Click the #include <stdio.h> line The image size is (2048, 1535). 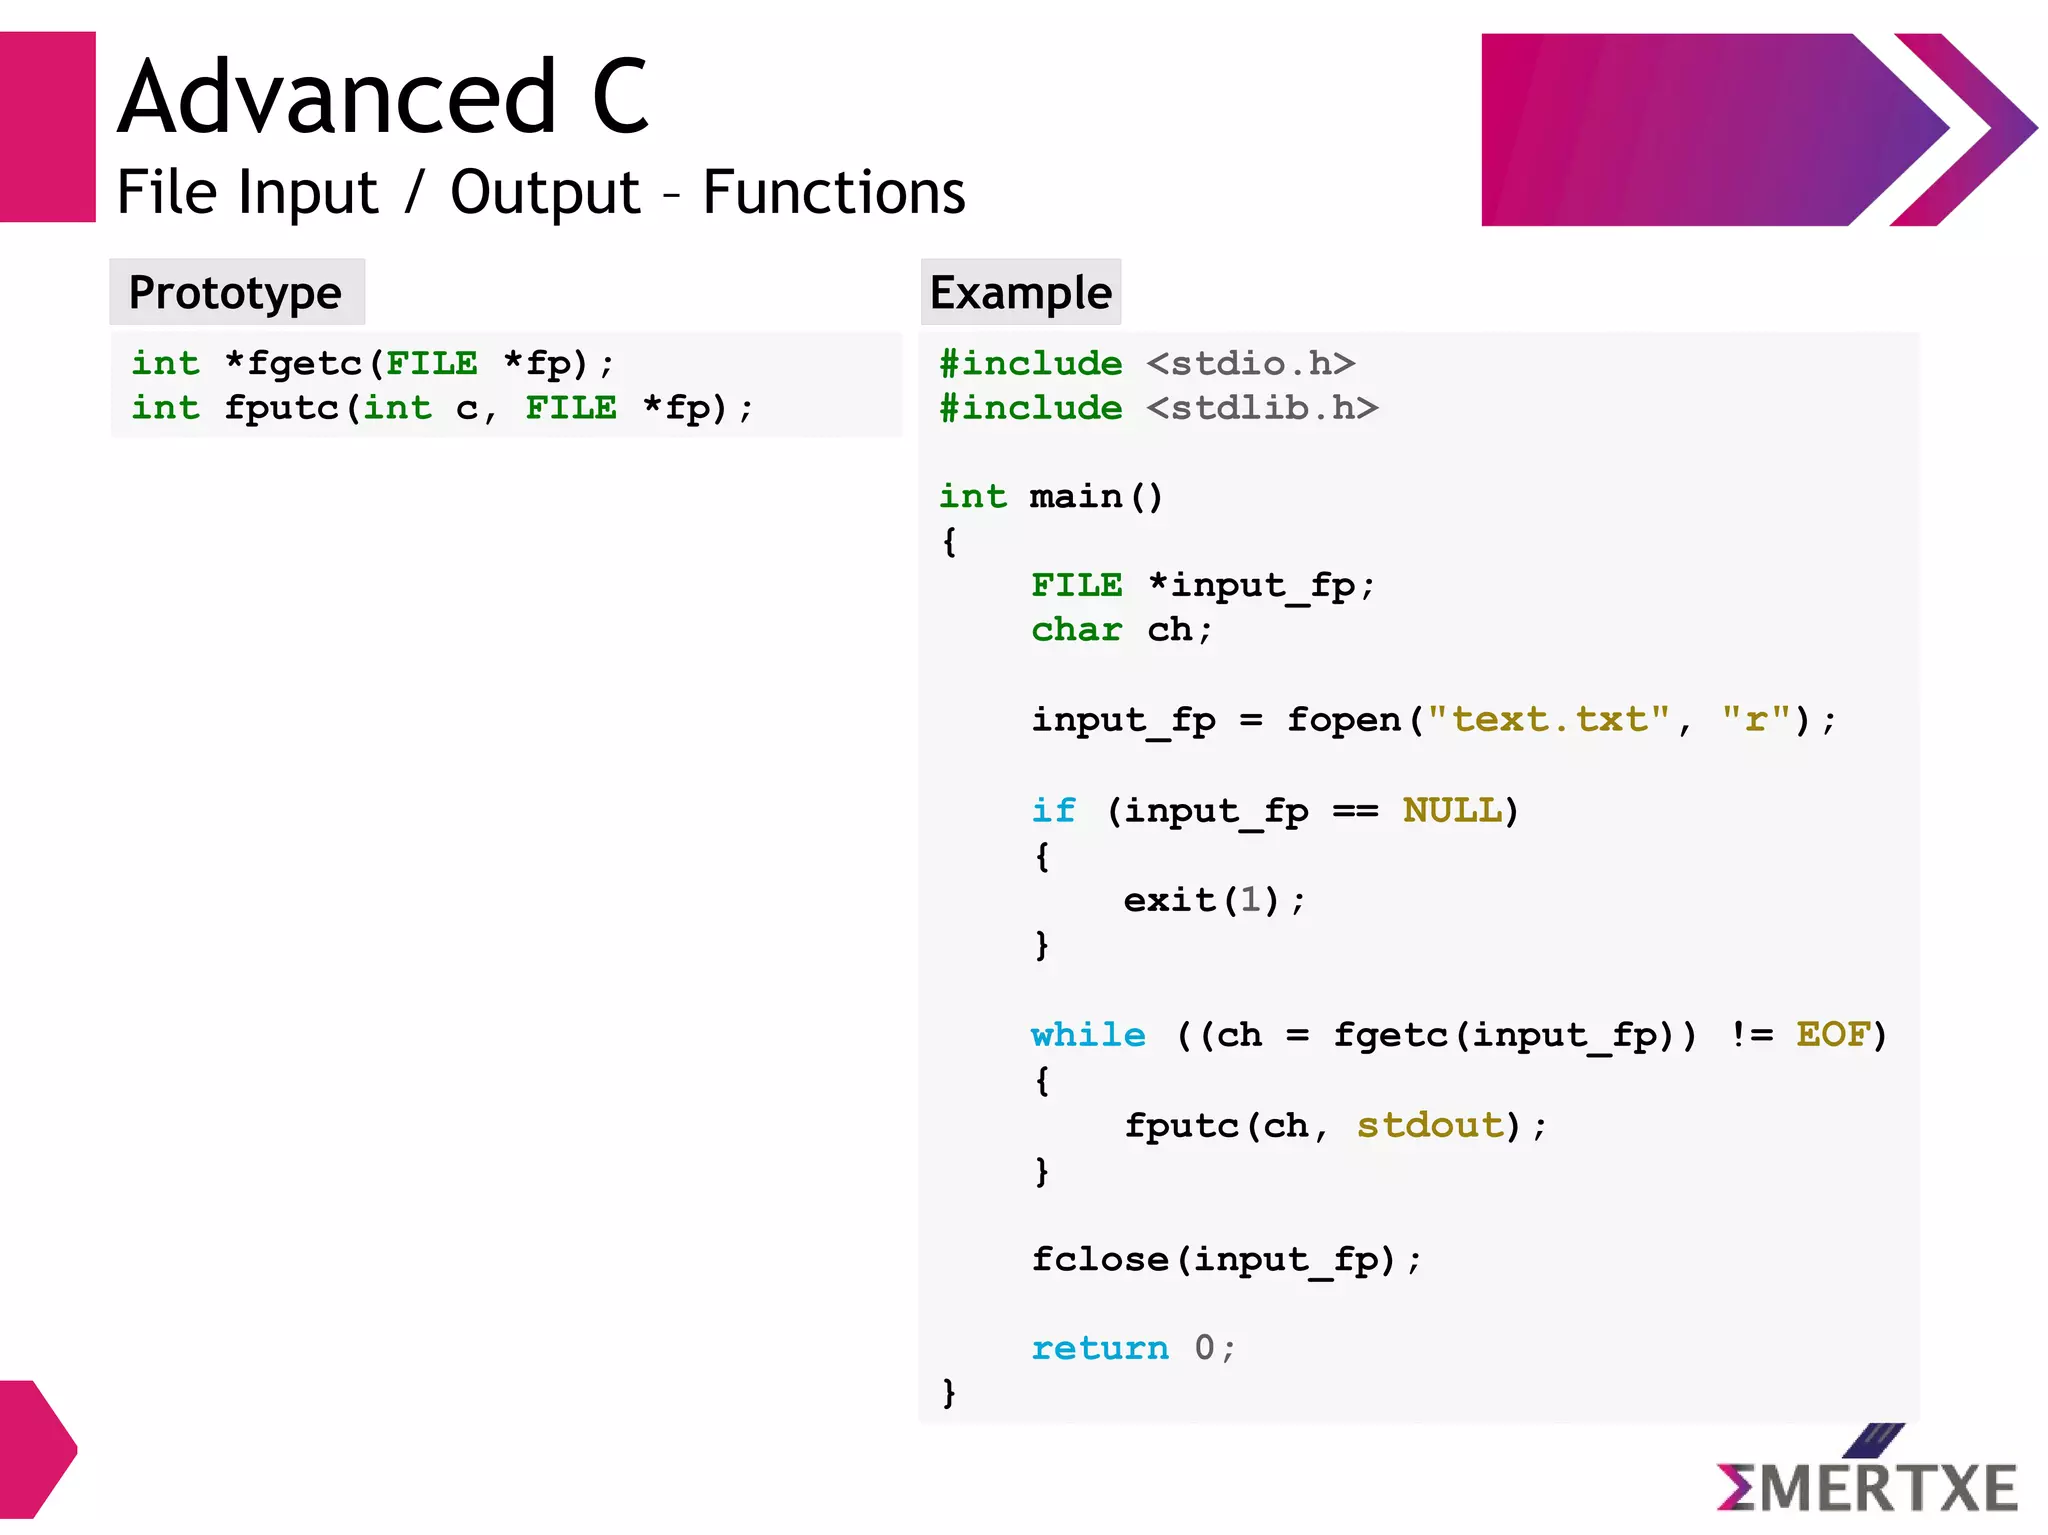(1147, 363)
